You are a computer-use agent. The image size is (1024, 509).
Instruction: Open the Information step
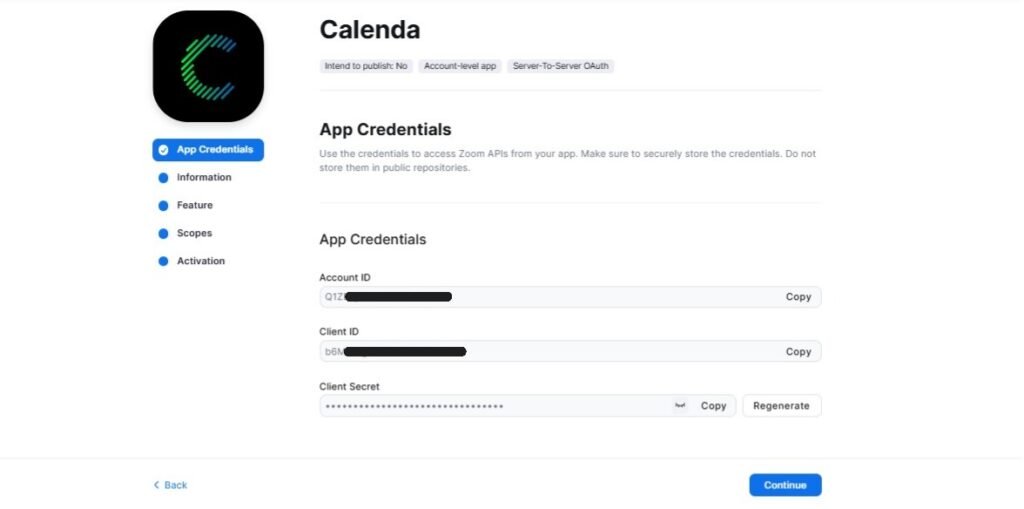click(203, 178)
